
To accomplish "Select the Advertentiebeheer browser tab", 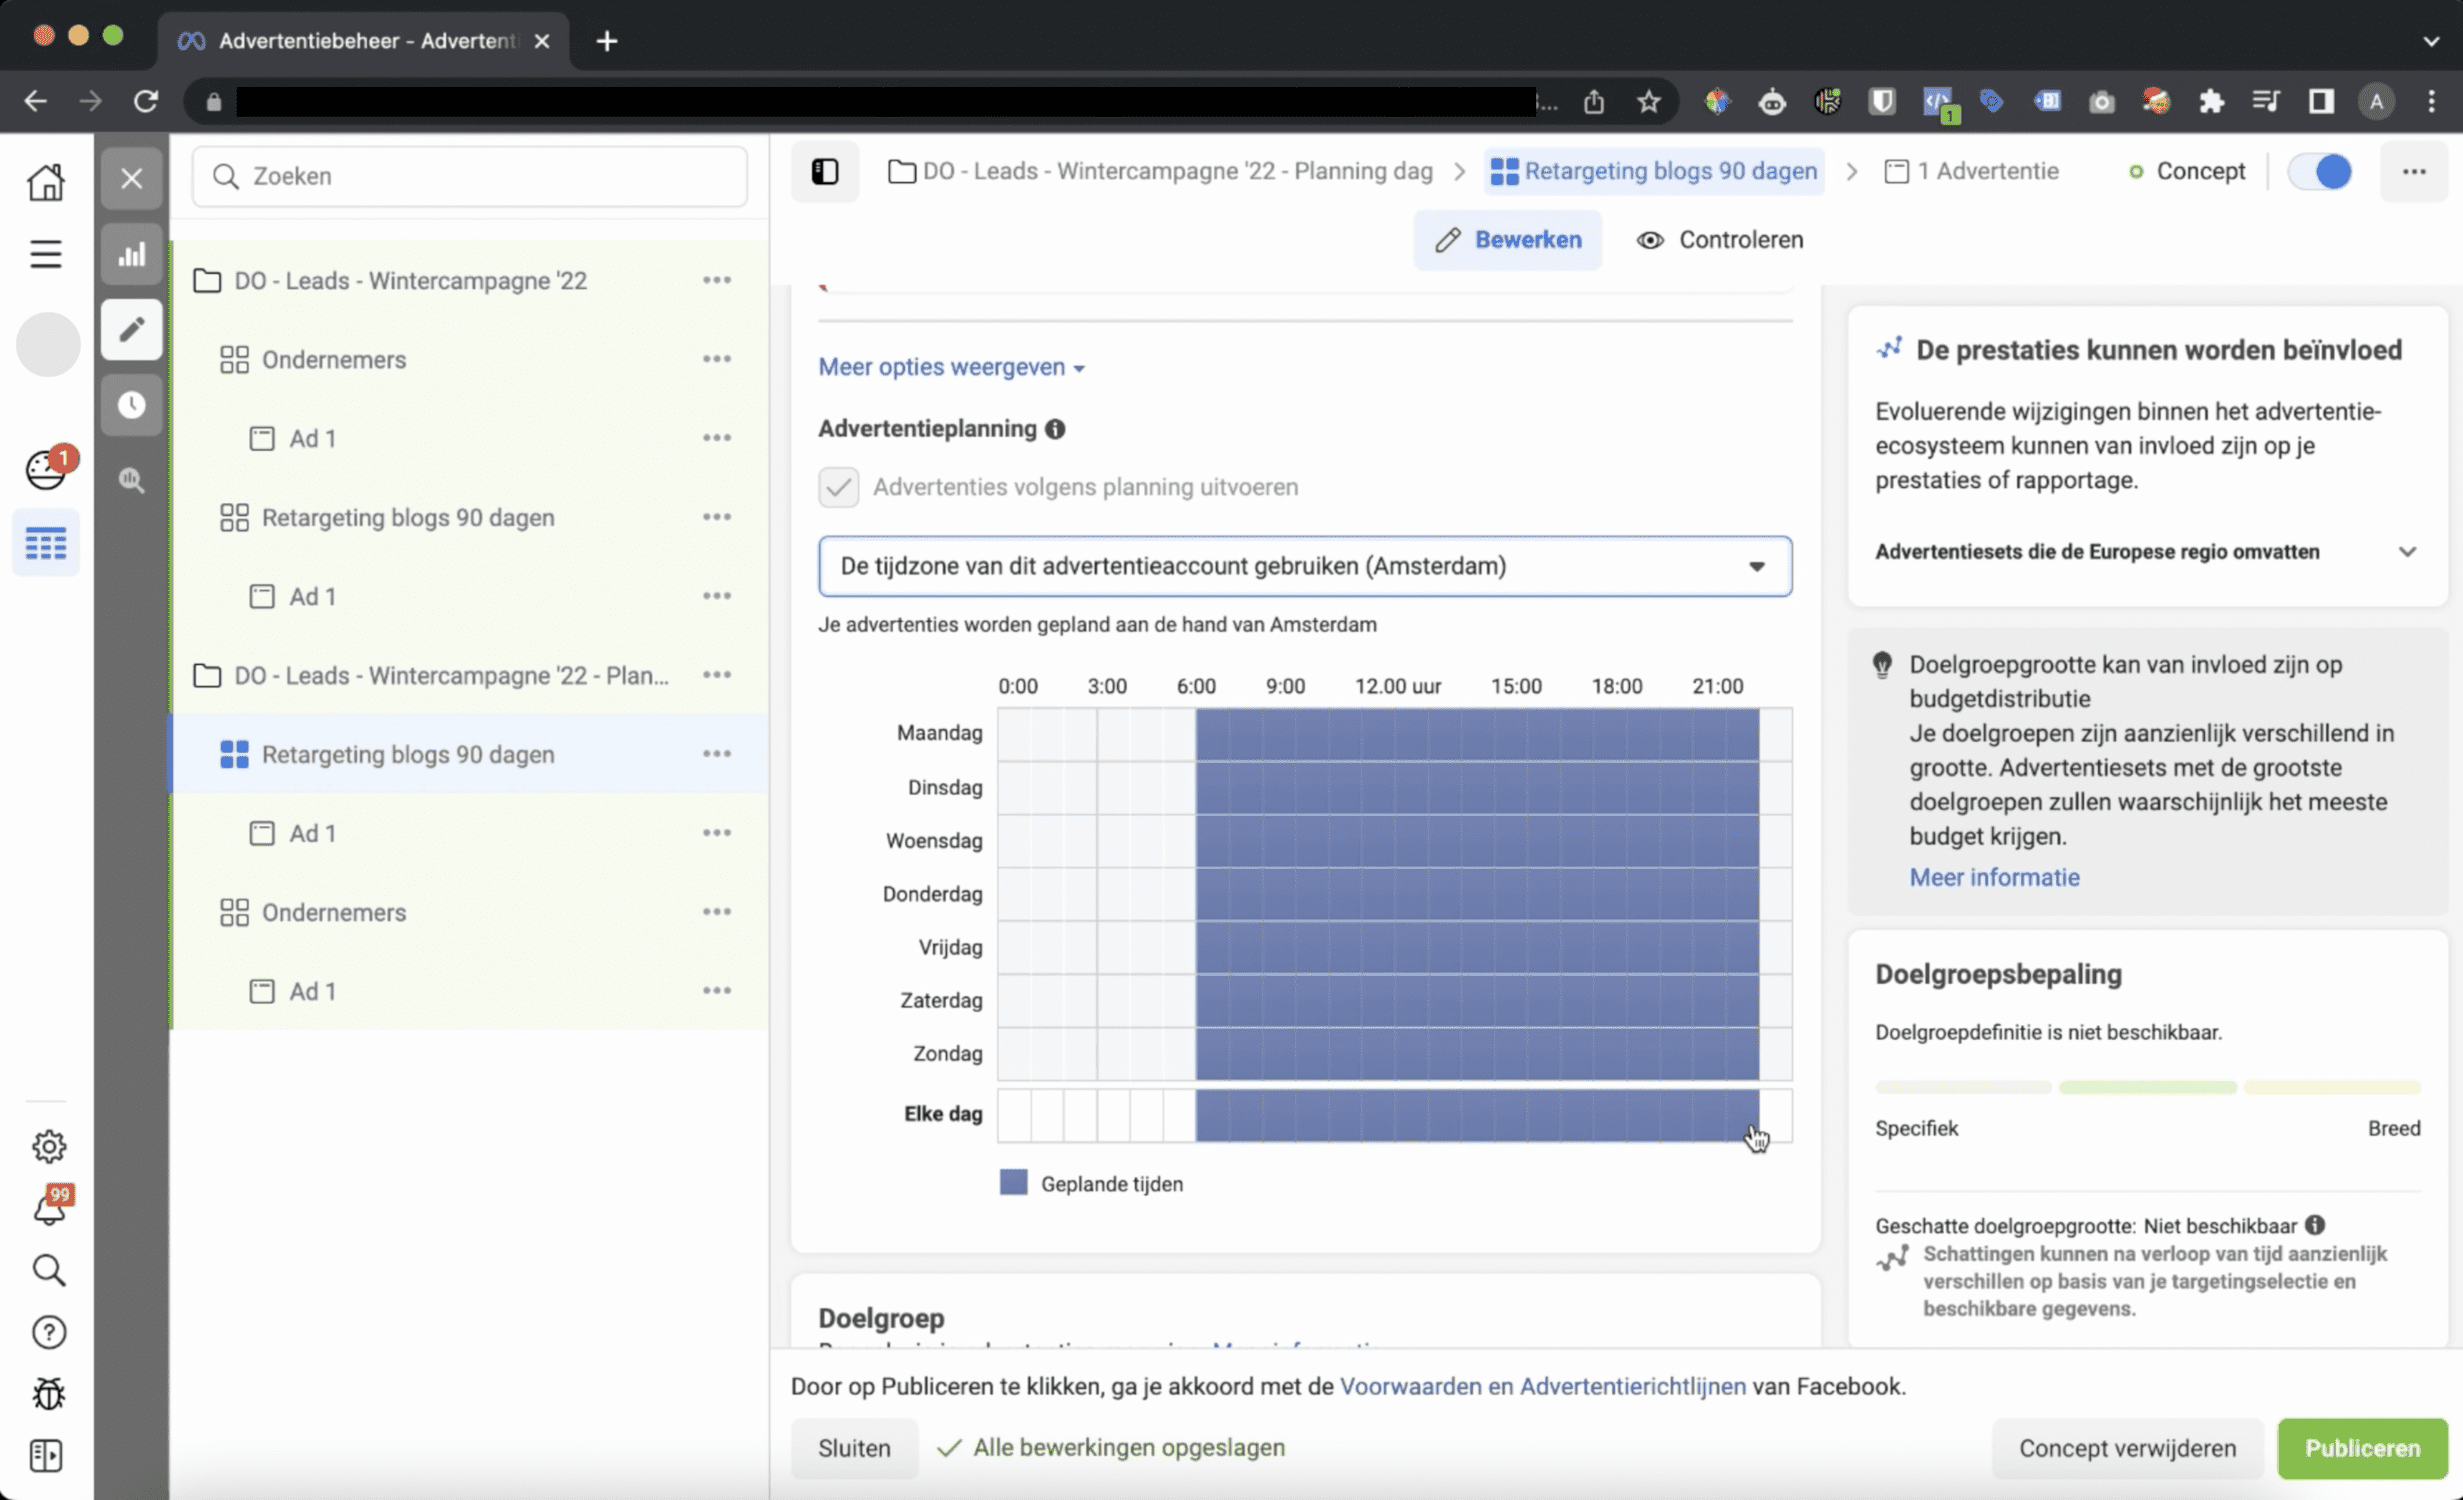I will click(x=363, y=41).
